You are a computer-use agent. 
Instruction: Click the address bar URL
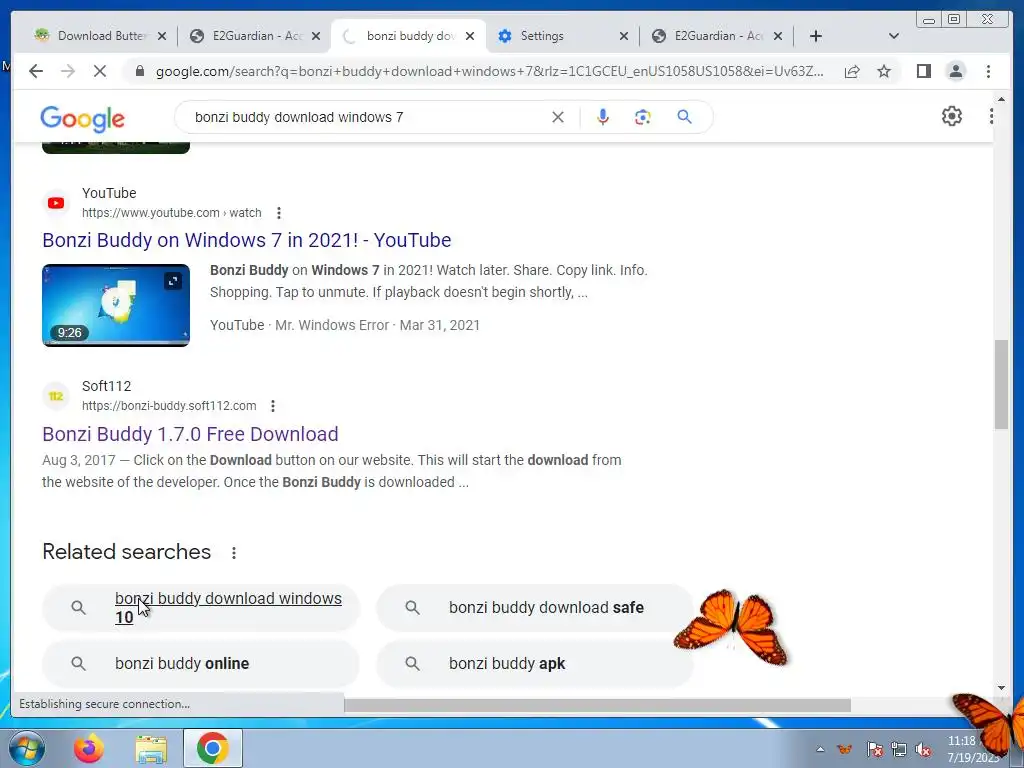click(x=490, y=71)
